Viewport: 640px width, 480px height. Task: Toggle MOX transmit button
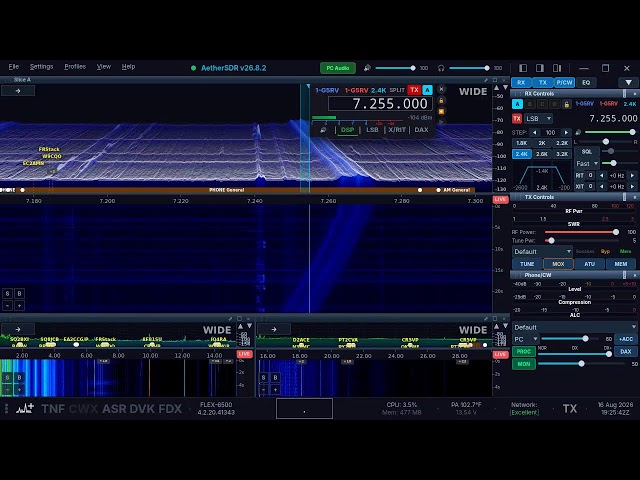(558, 264)
